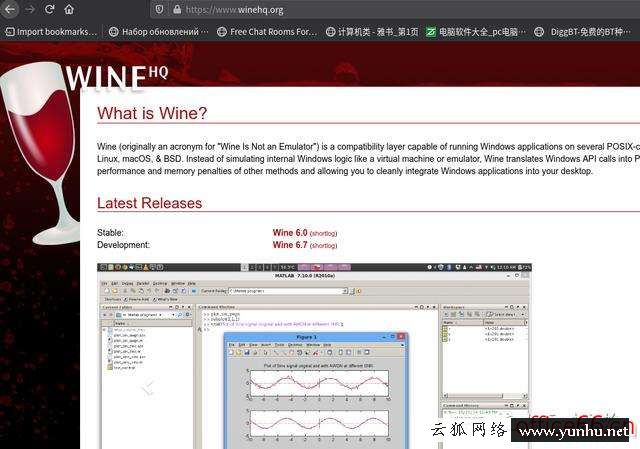The width and height of the screenshot is (640, 449).
Task: Click the What is Wine? heading
Action: pos(152,113)
